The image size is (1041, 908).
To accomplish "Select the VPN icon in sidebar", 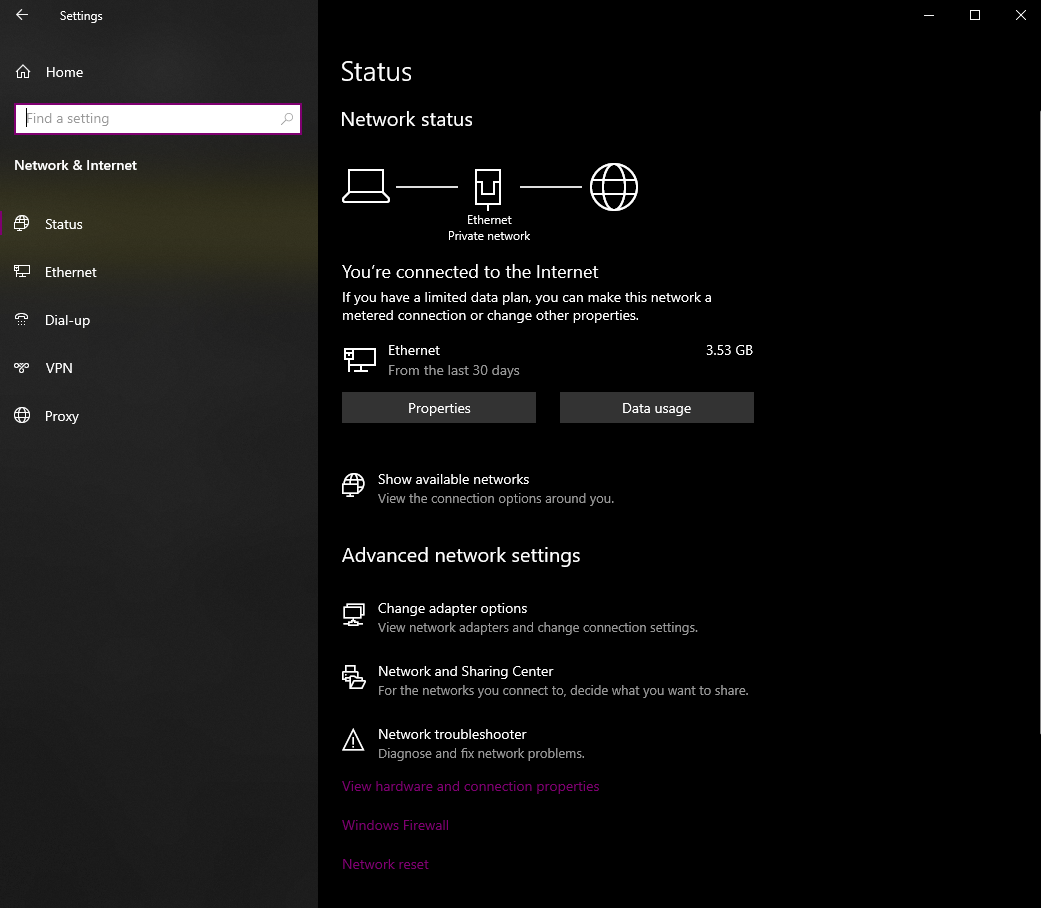I will coord(22,368).
